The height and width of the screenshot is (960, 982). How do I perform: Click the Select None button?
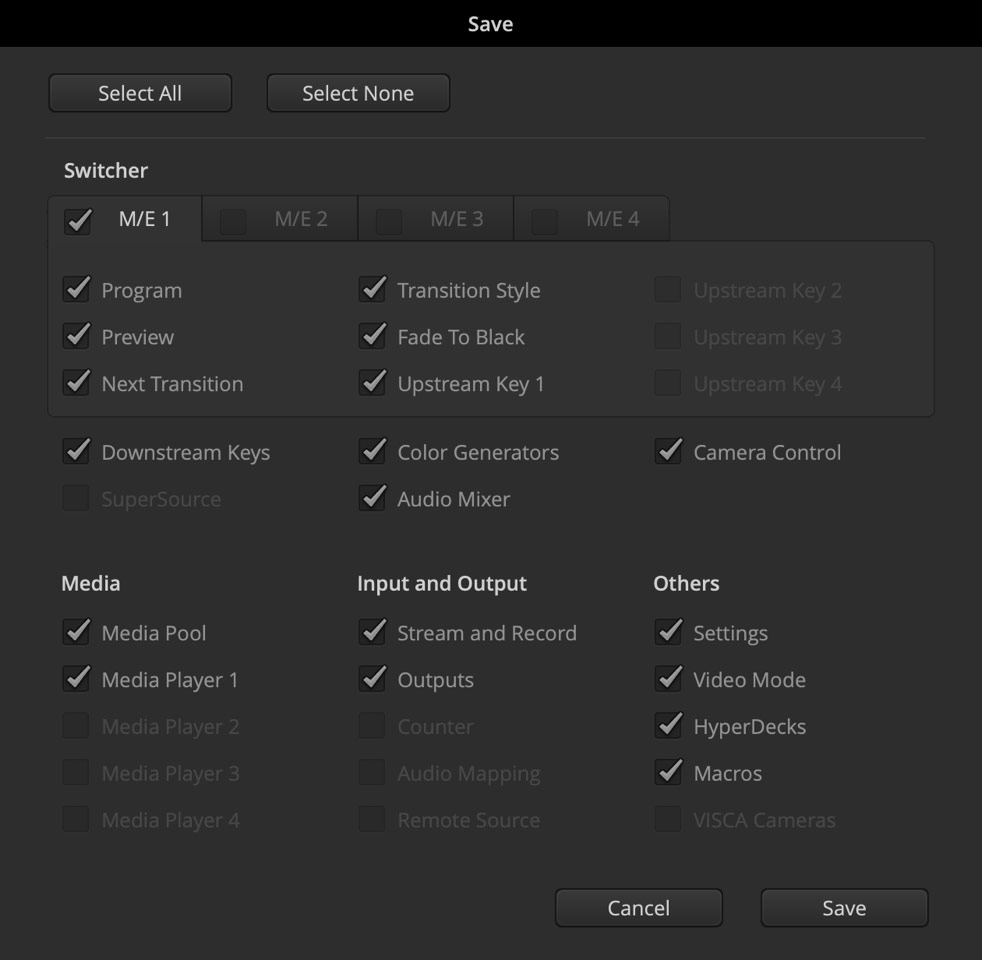[x=357, y=93]
